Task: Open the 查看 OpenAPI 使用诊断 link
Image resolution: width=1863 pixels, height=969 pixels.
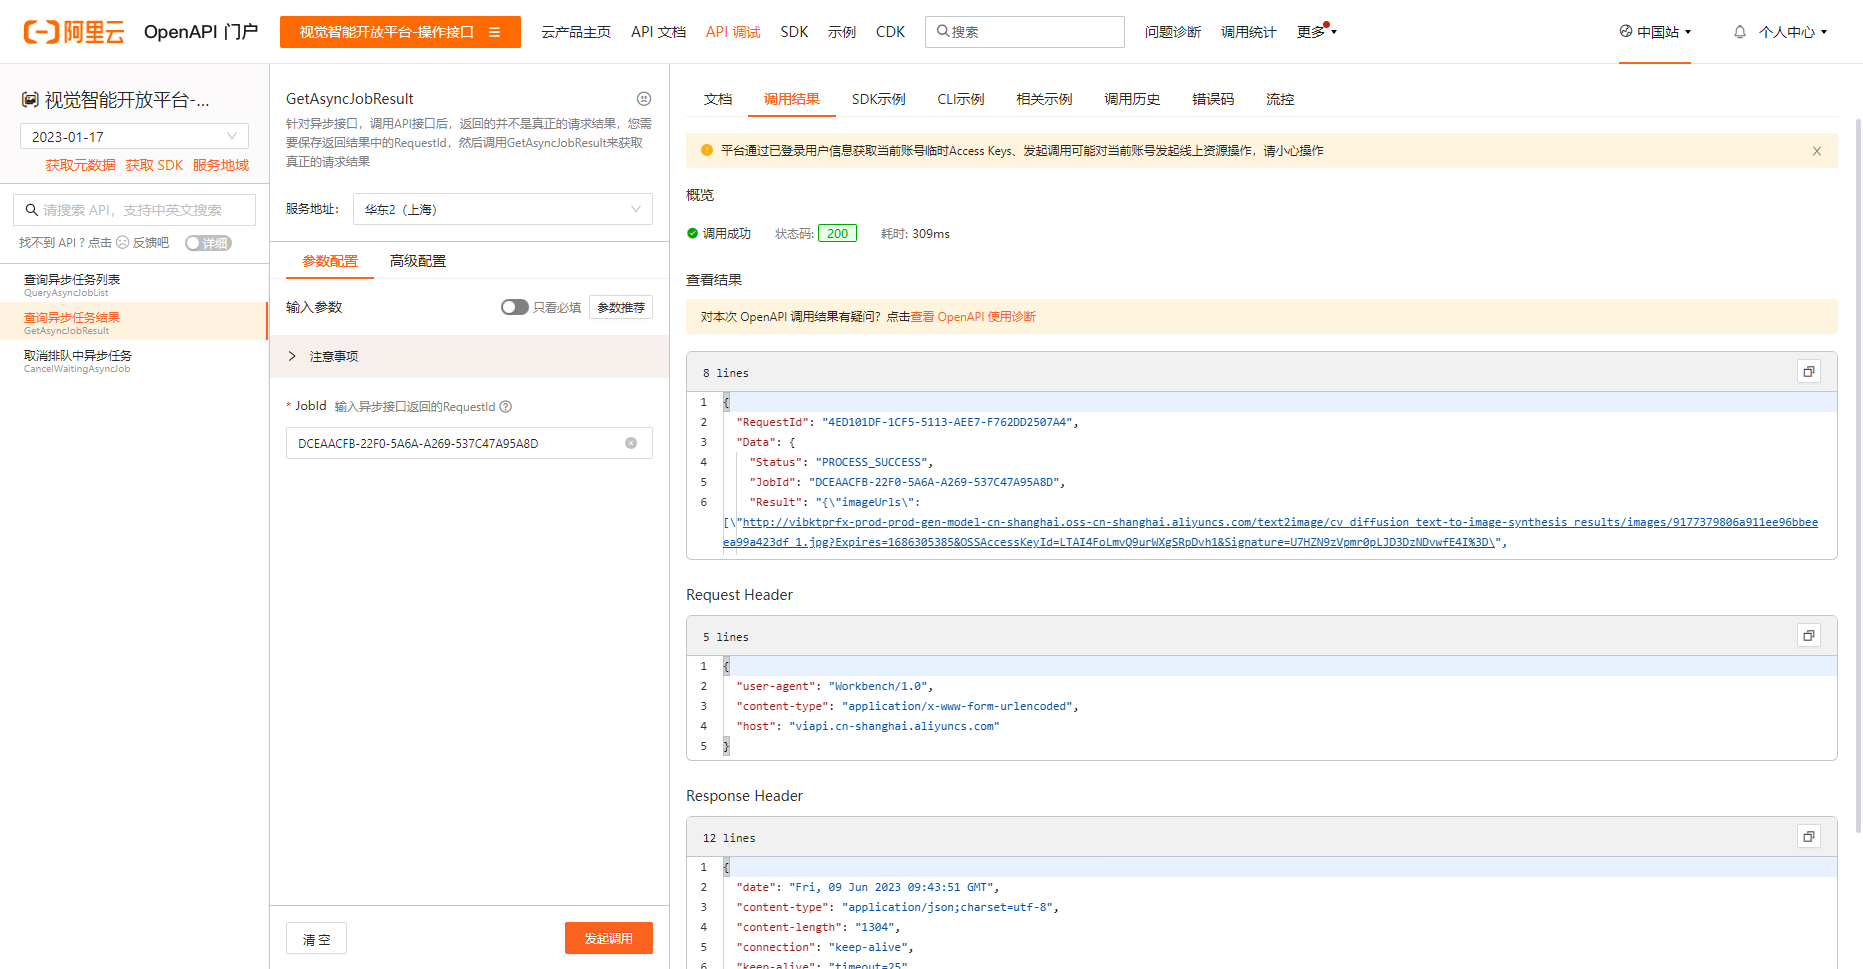Action: pos(972,317)
